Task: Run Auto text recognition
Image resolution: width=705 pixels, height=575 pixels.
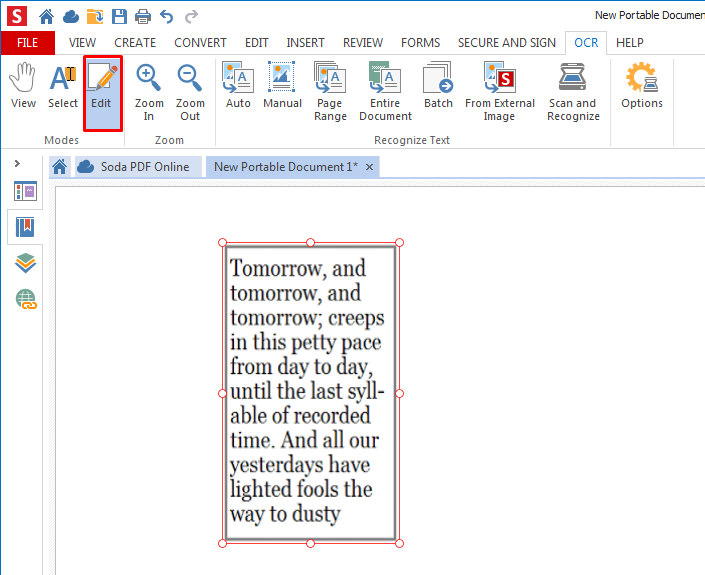Action: [x=238, y=85]
